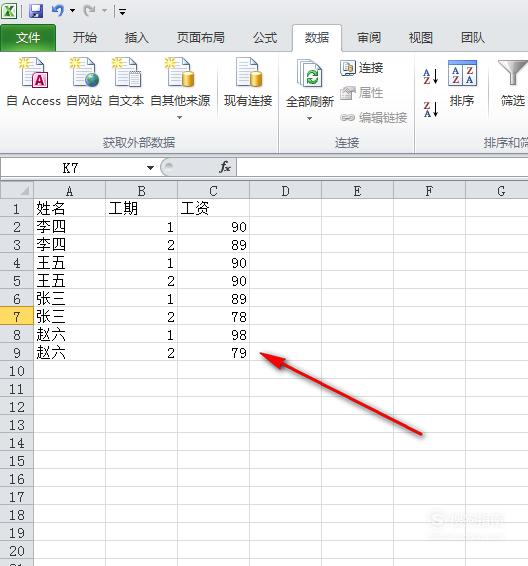Click 赵六 in row 9

tap(69, 353)
